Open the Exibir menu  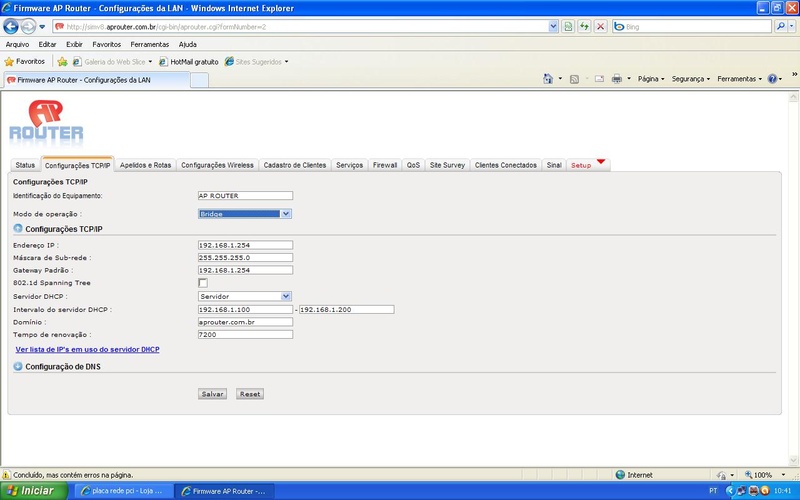(74, 44)
